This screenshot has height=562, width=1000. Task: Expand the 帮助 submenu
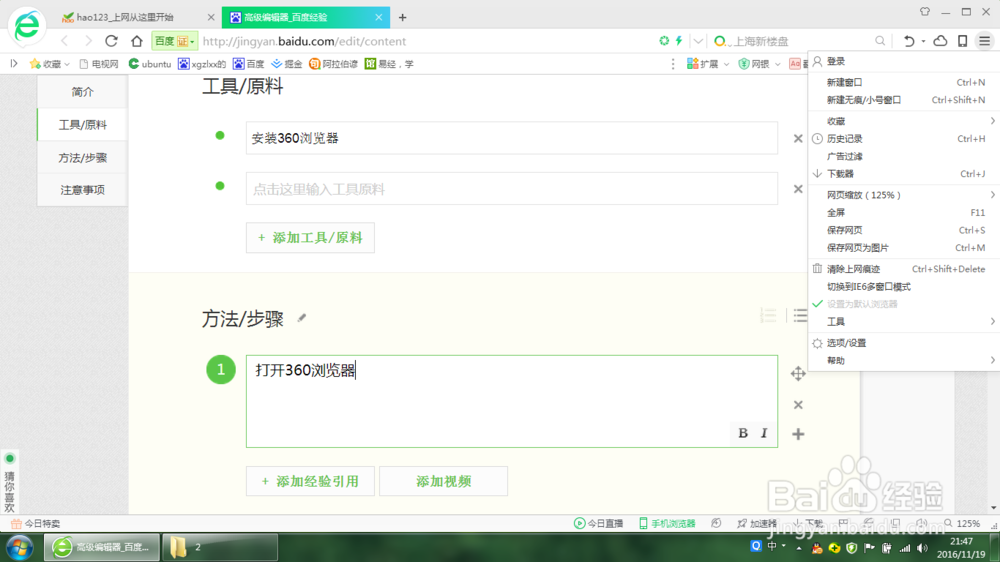tap(903, 360)
